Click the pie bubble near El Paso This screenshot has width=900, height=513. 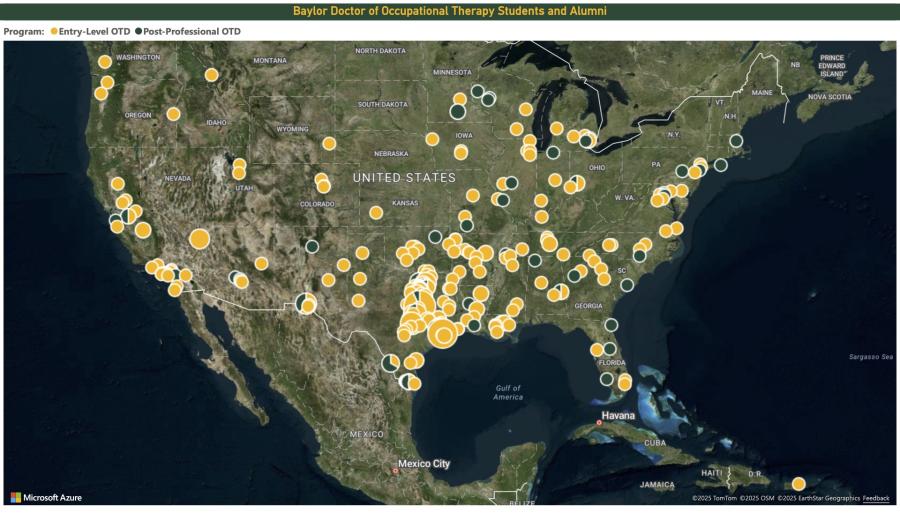tap(306, 302)
